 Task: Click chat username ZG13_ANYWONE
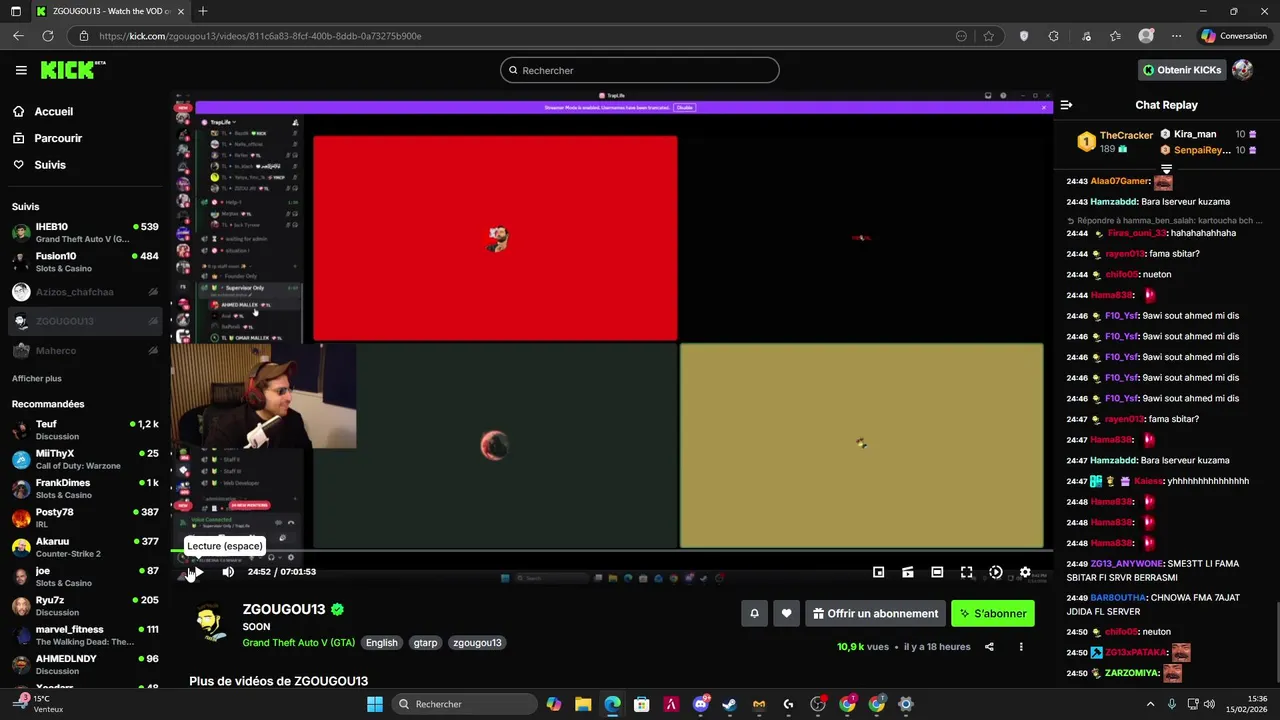(1125, 564)
